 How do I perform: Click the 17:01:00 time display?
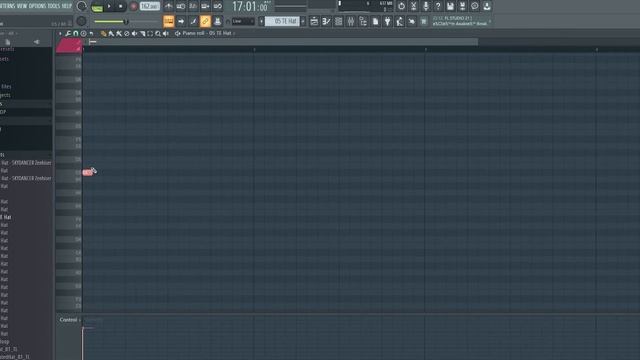click(x=251, y=7)
